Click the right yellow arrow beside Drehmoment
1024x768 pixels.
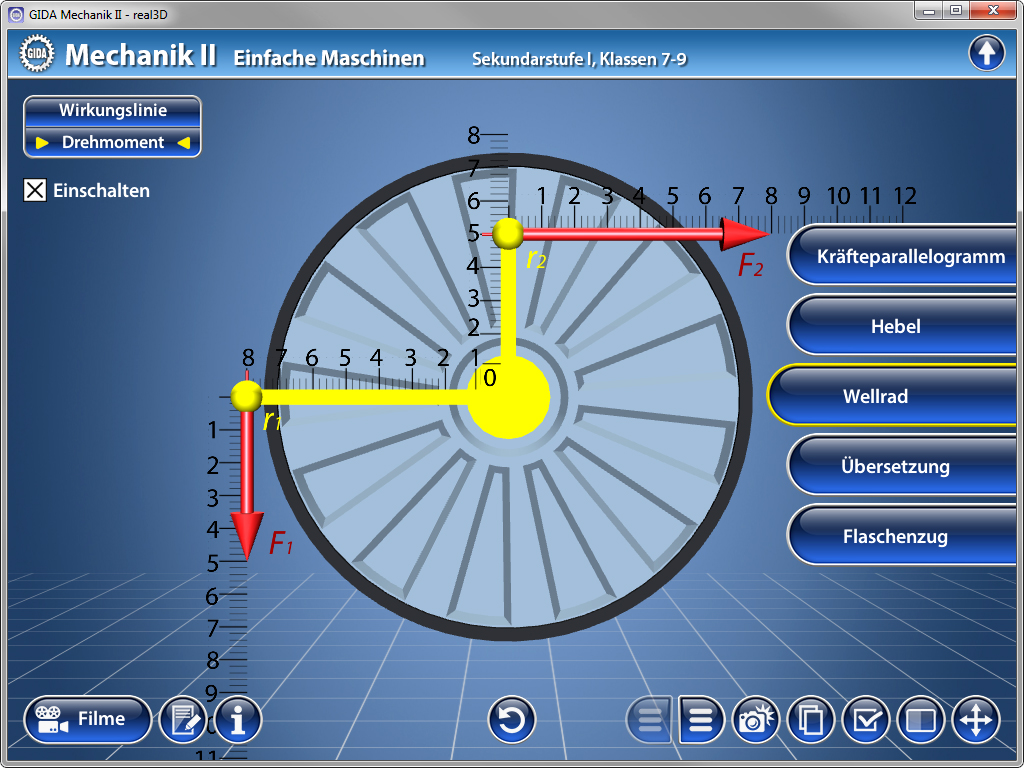pyautogui.click(x=183, y=143)
